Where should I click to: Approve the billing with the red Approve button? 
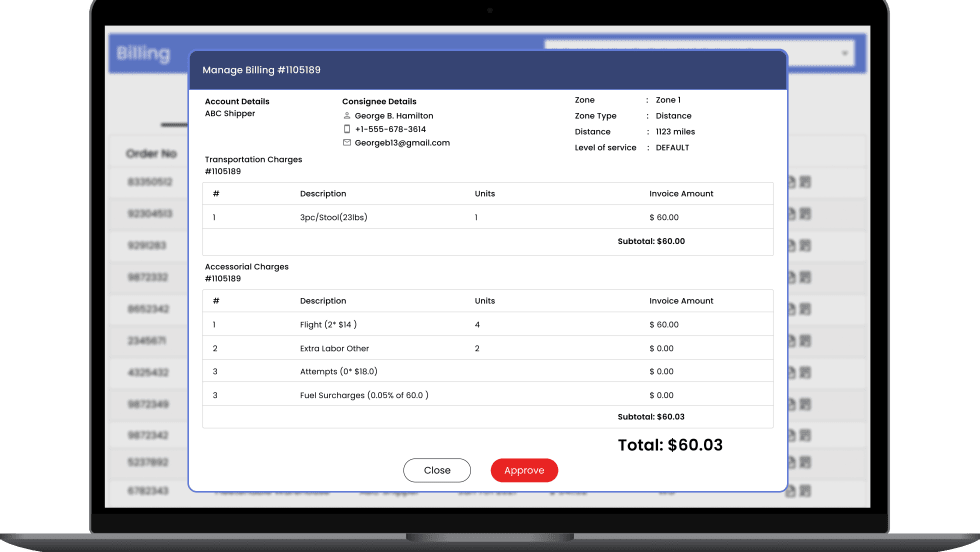pyautogui.click(x=524, y=470)
